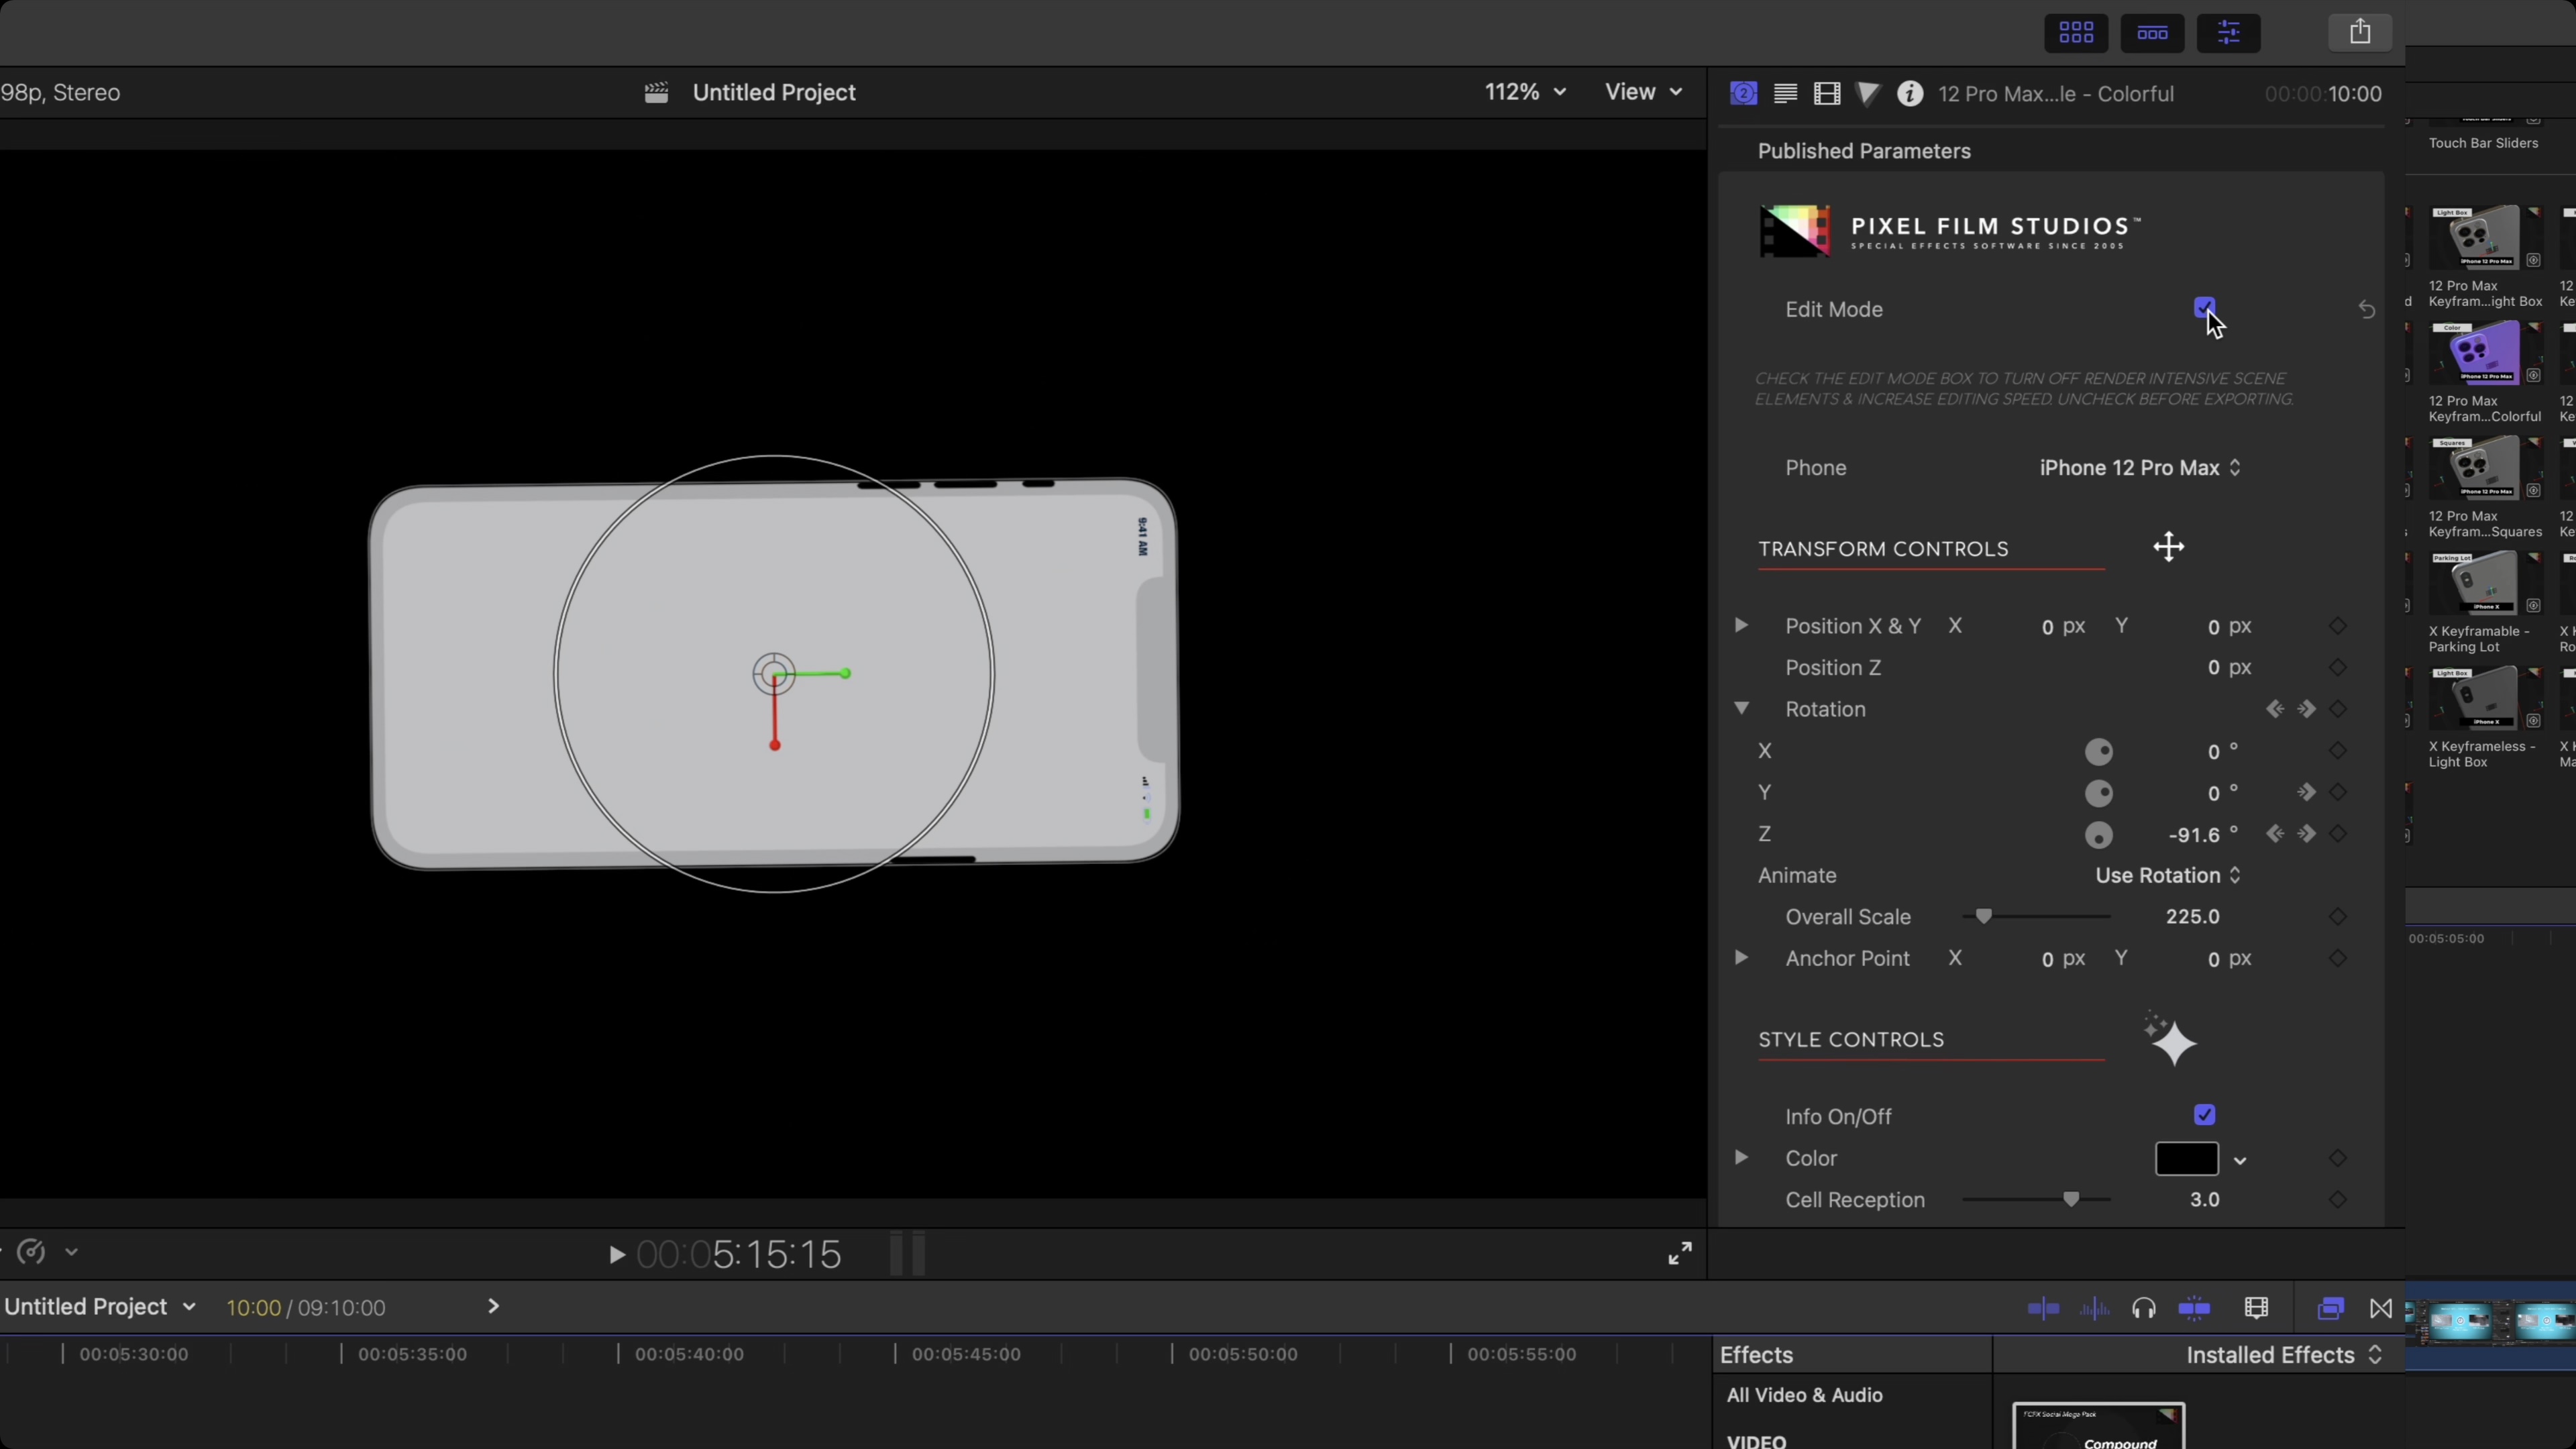Viewport: 2576px width, 1449px height.
Task: Add keyframe for Overall Scale
Action: pyautogui.click(x=2337, y=917)
